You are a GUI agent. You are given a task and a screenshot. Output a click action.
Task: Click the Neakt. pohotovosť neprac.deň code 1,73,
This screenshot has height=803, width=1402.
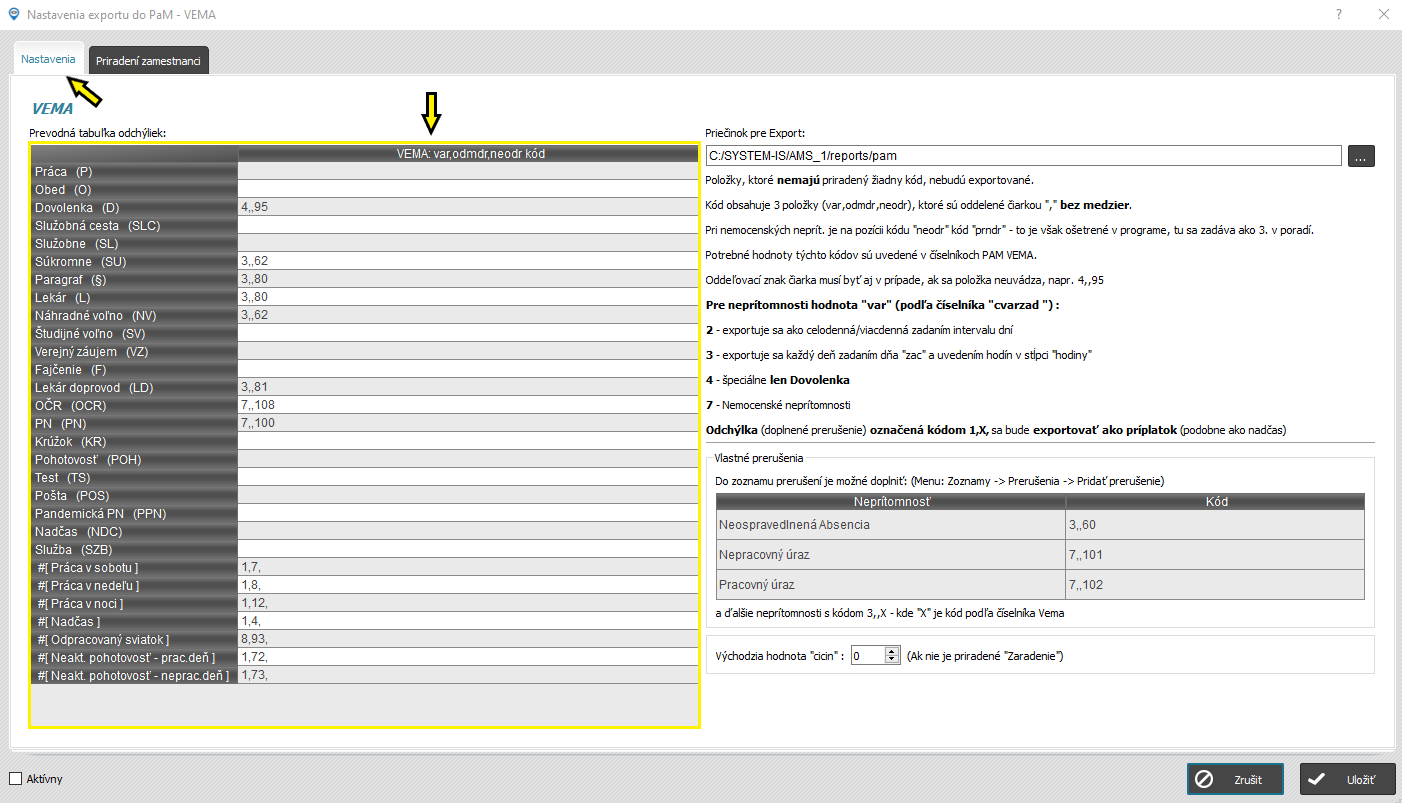[x=468, y=675]
